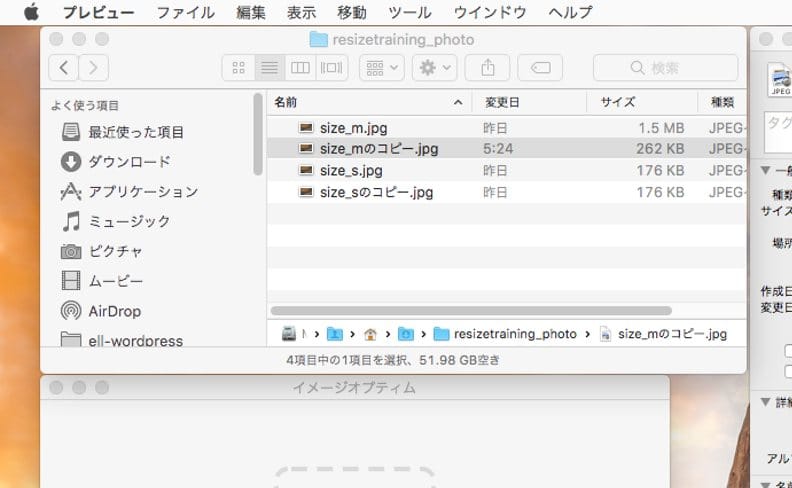Click the JPEG file icon in info window
The height and width of the screenshot is (488, 792).
pos(780,80)
